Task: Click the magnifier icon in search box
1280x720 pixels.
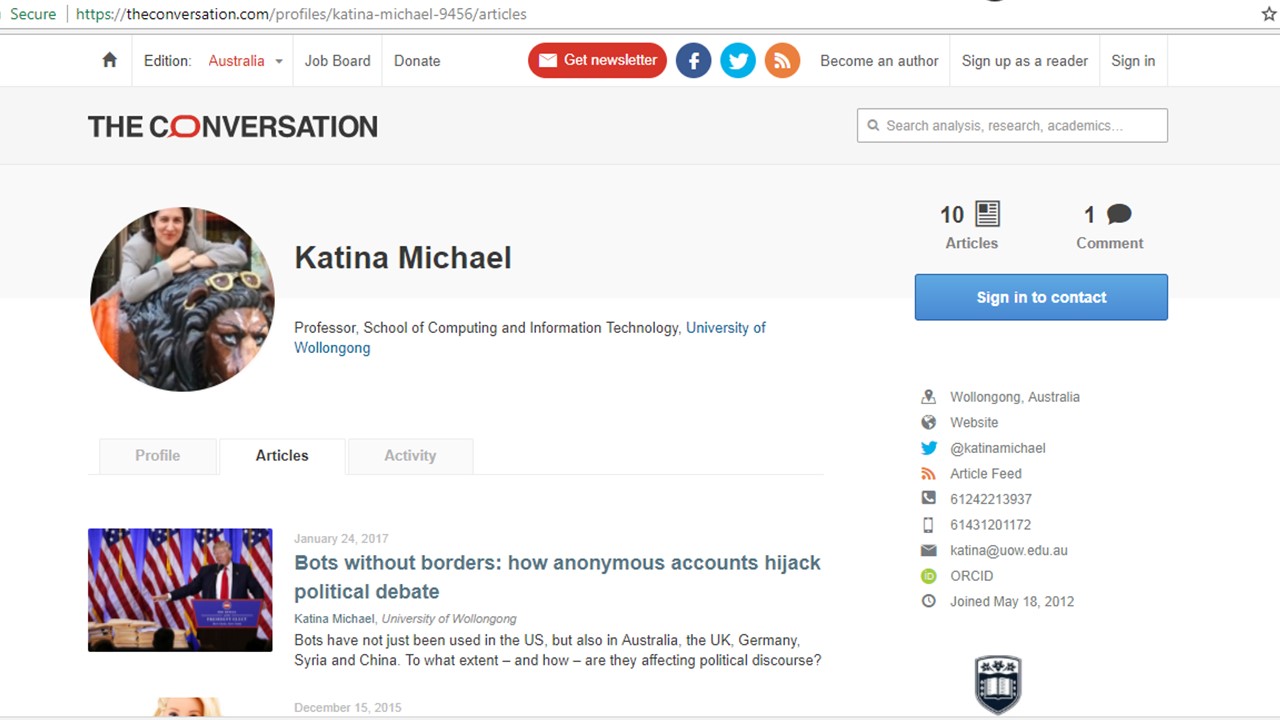Action: [873, 126]
